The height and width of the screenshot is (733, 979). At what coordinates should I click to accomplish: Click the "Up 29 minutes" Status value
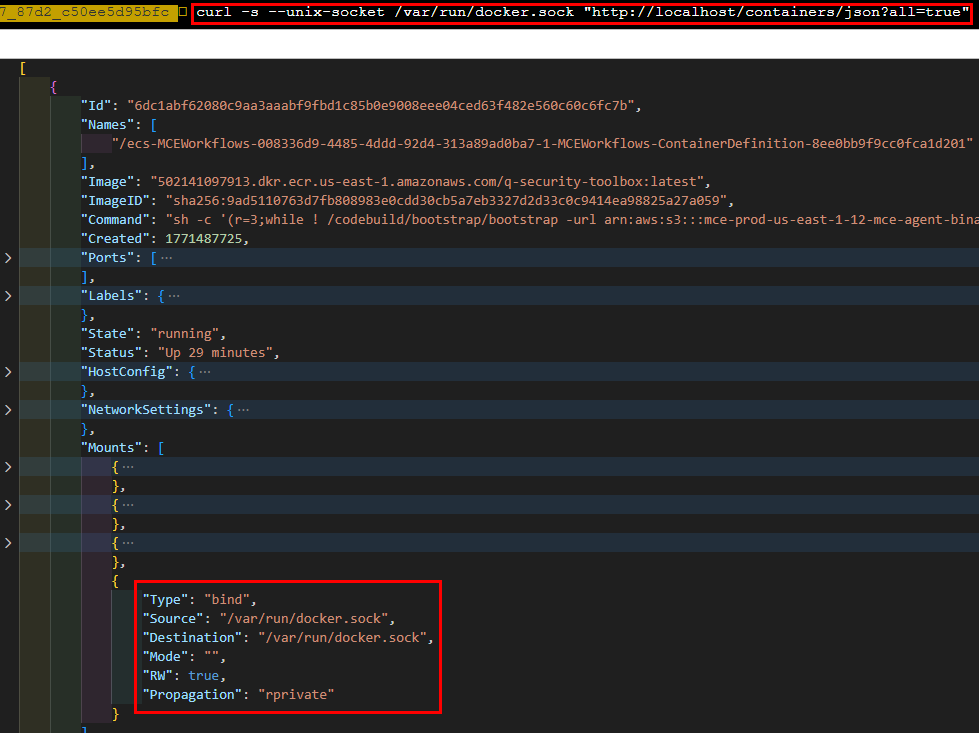coord(218,353)
